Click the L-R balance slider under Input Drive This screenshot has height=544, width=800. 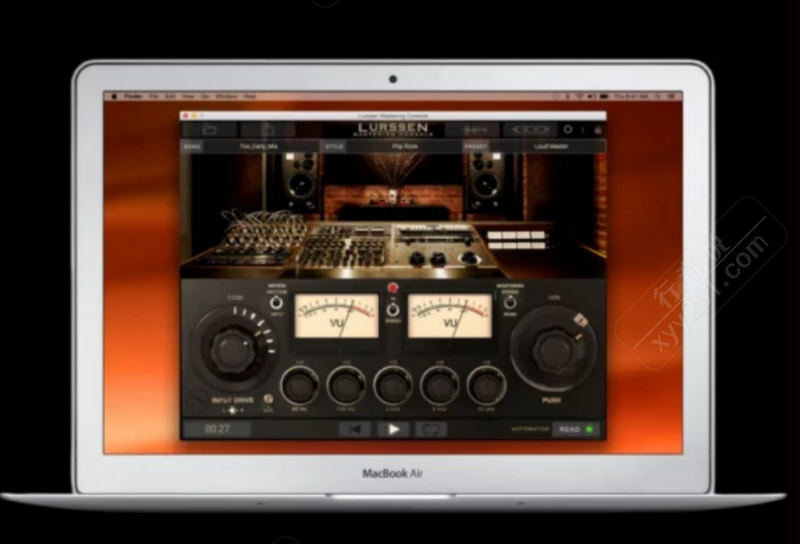coord(233,410)
